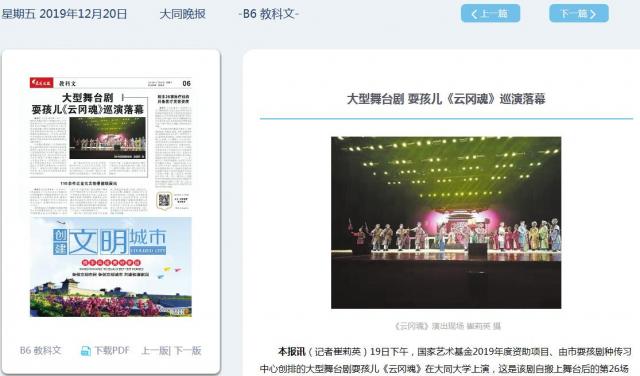The height and width of the screenshot is (376, 640).
Task: Select the 大同晚报 newspaper name in header
Action: point(182,14)
